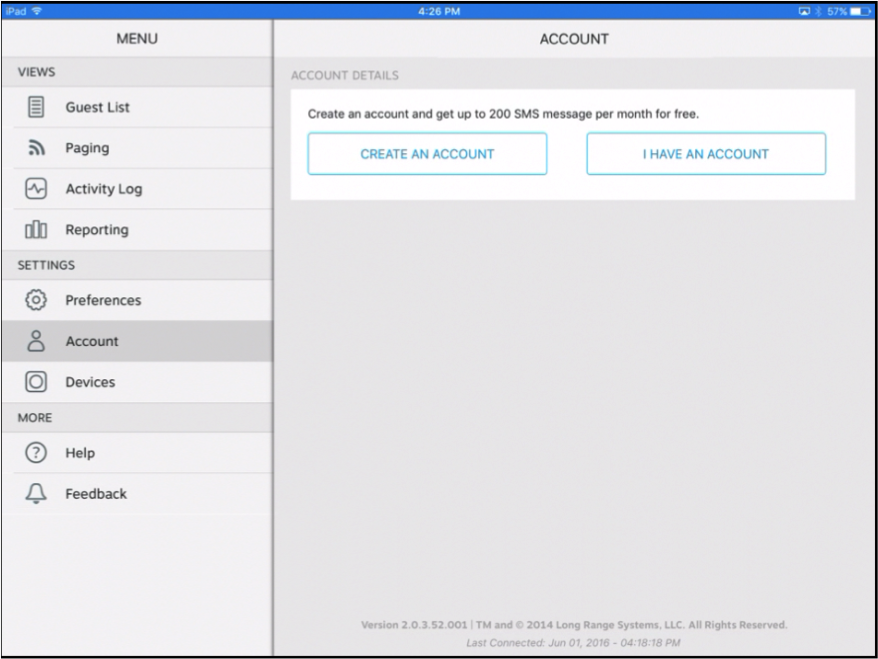Click the Devices circle icon
The width and height of the screenshot is (878, 659).
pyautogui.click(x=36, y=382)
